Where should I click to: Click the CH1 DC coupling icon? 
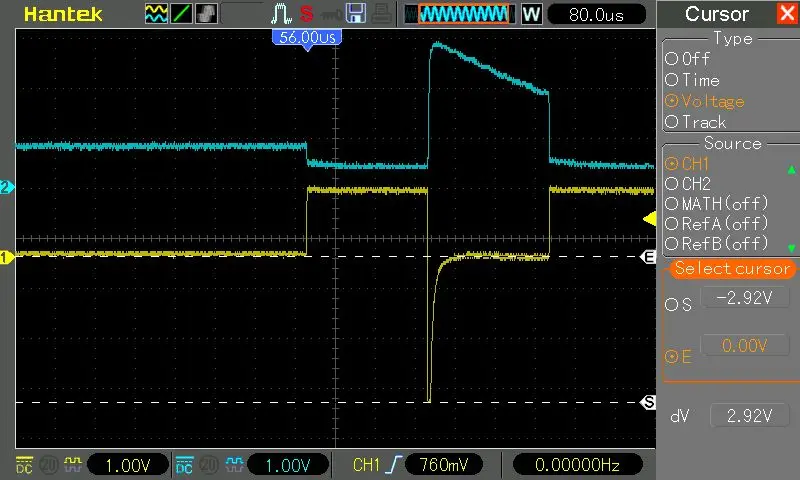(x=24, y=465)
